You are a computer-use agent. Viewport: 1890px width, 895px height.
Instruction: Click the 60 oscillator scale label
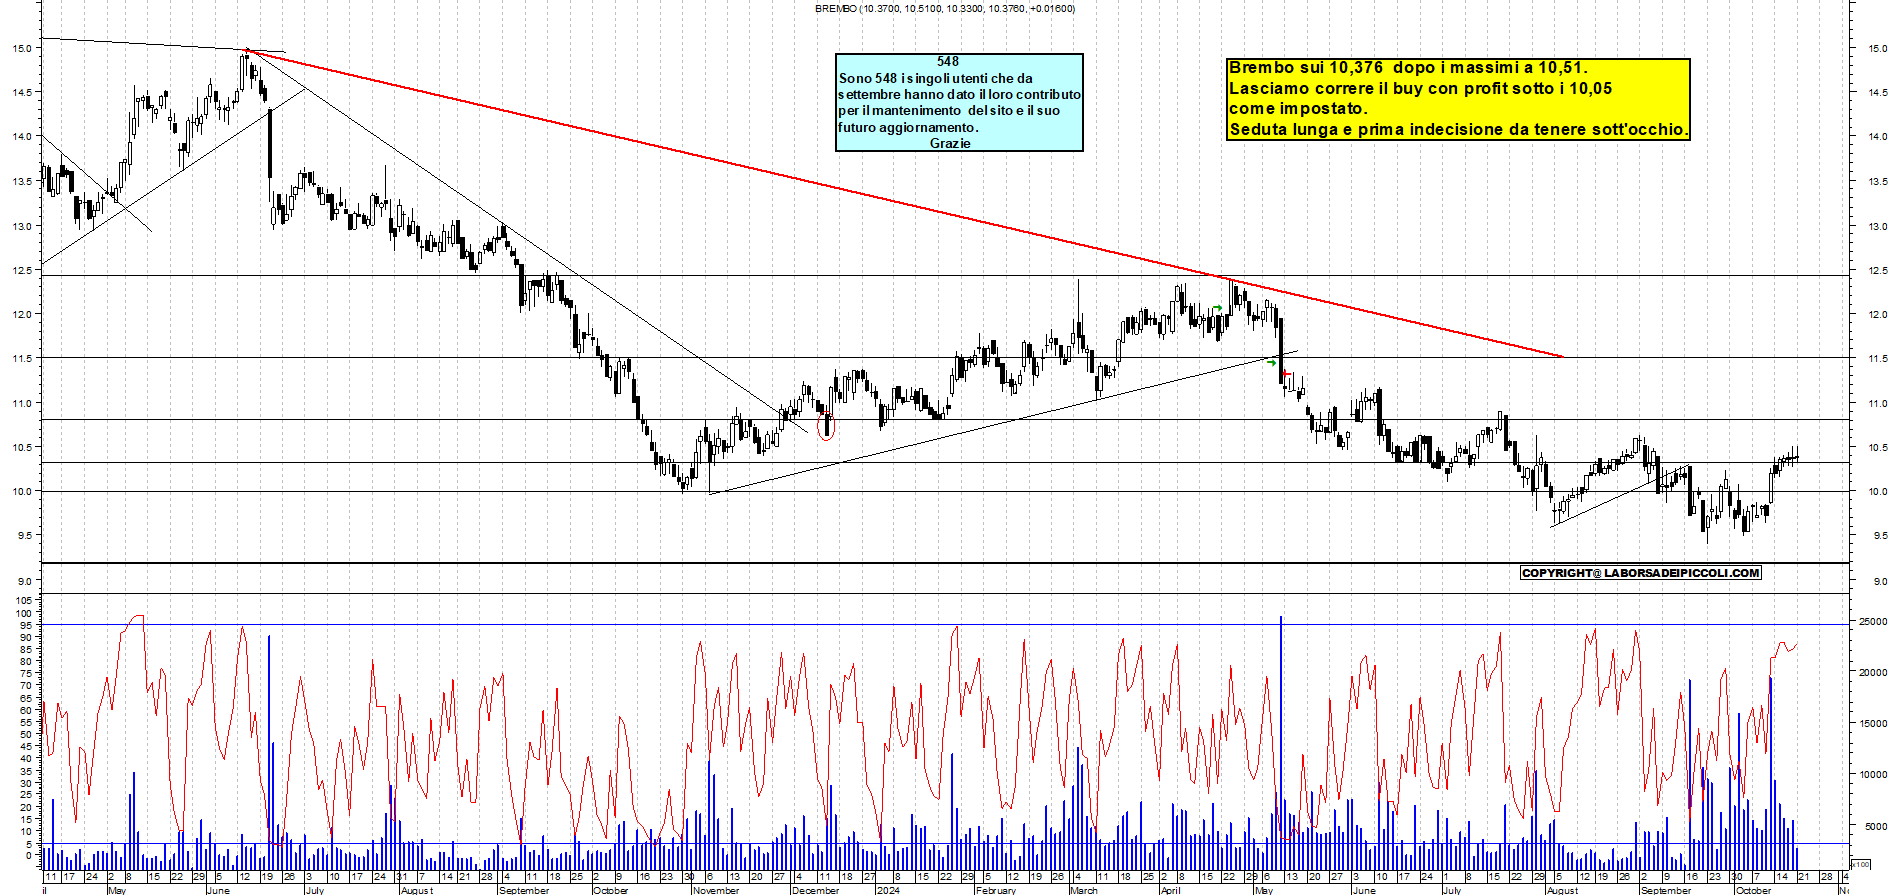(28, 710)
